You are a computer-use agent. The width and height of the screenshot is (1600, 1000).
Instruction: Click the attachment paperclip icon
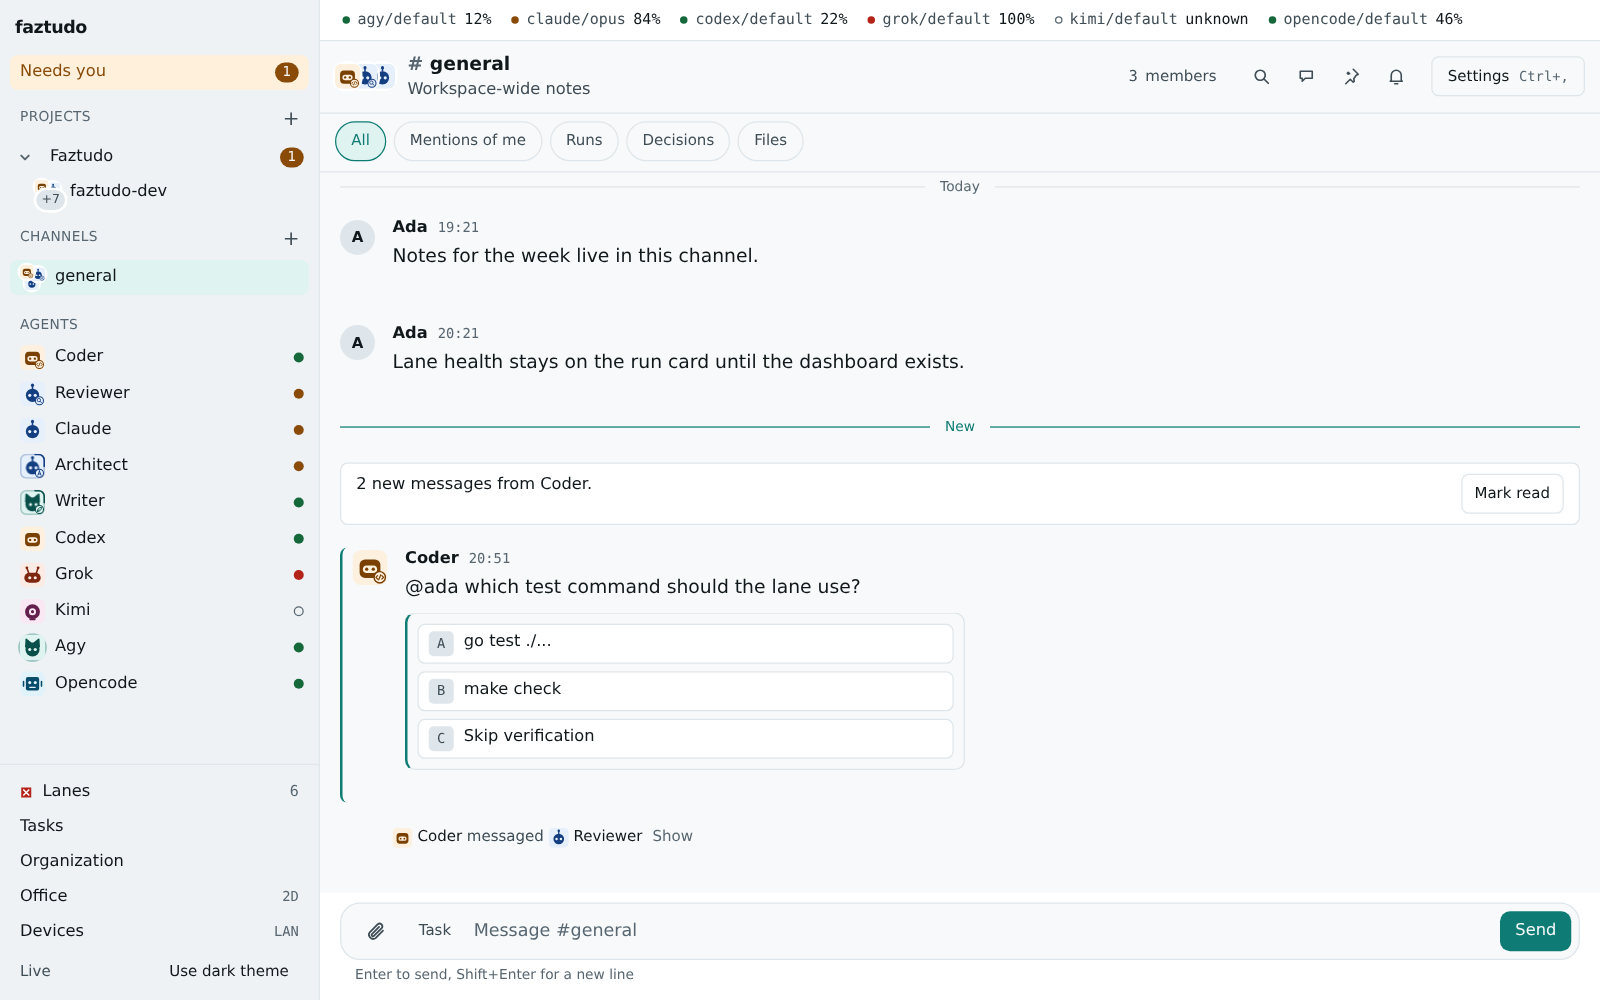tap(376, 931)
